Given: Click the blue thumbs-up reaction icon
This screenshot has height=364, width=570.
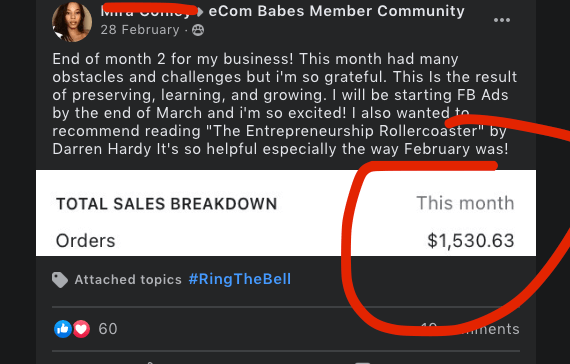Looking at the screenshot, I should (63, 329).
